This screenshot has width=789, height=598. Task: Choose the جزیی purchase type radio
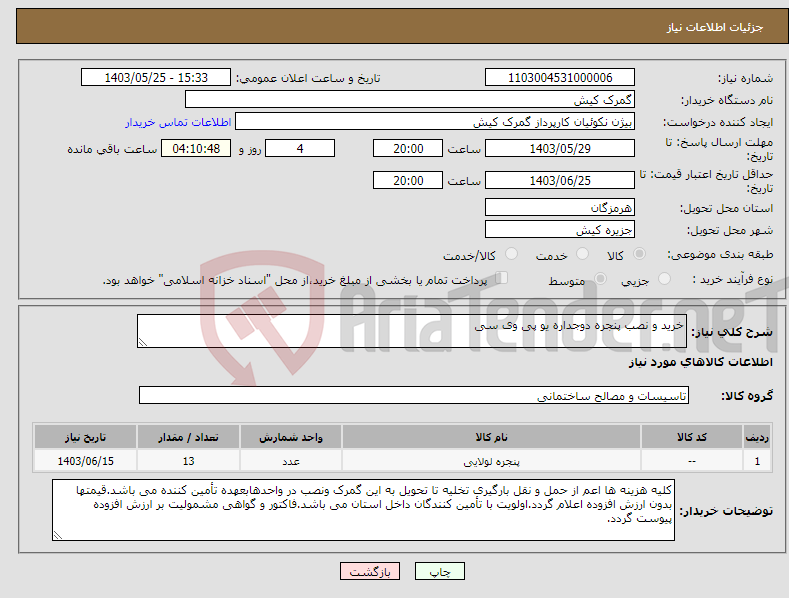coord(664,278)
